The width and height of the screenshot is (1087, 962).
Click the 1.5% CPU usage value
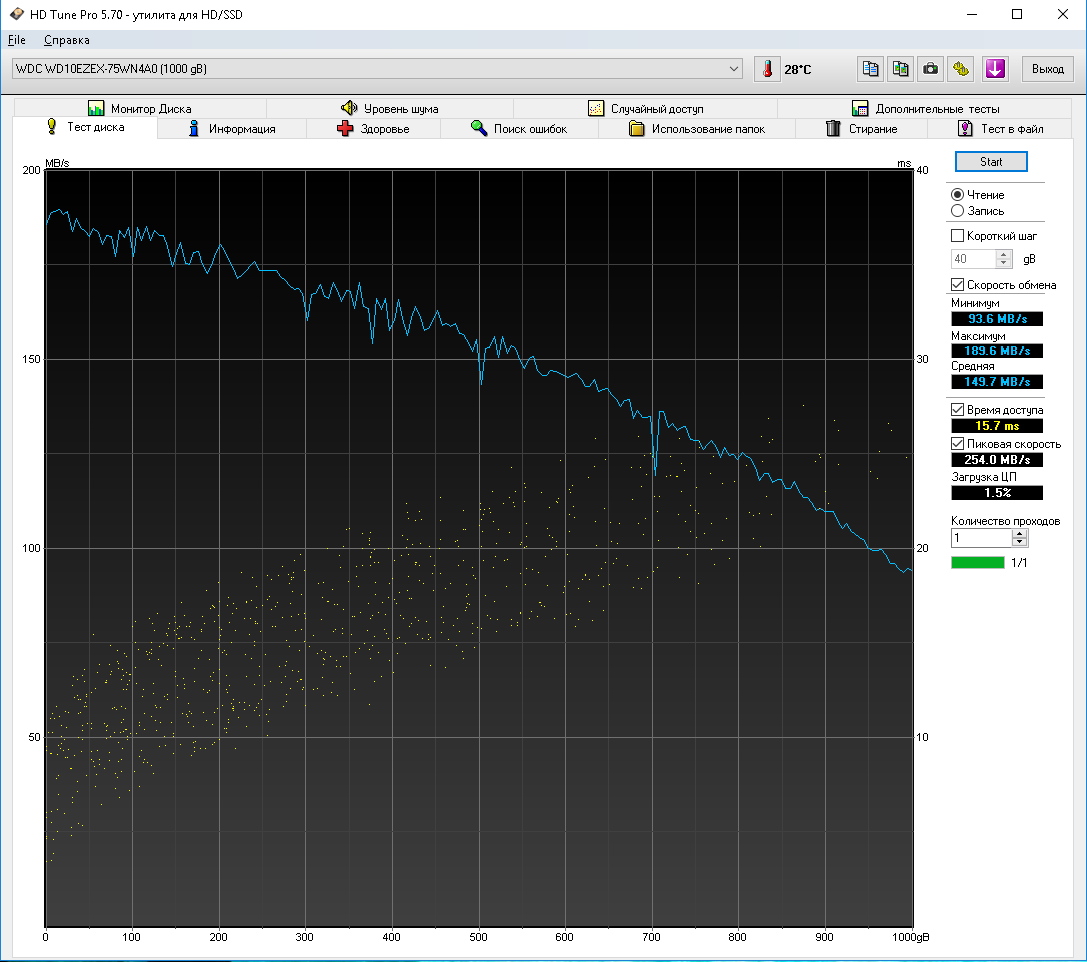tap(997, 493)
